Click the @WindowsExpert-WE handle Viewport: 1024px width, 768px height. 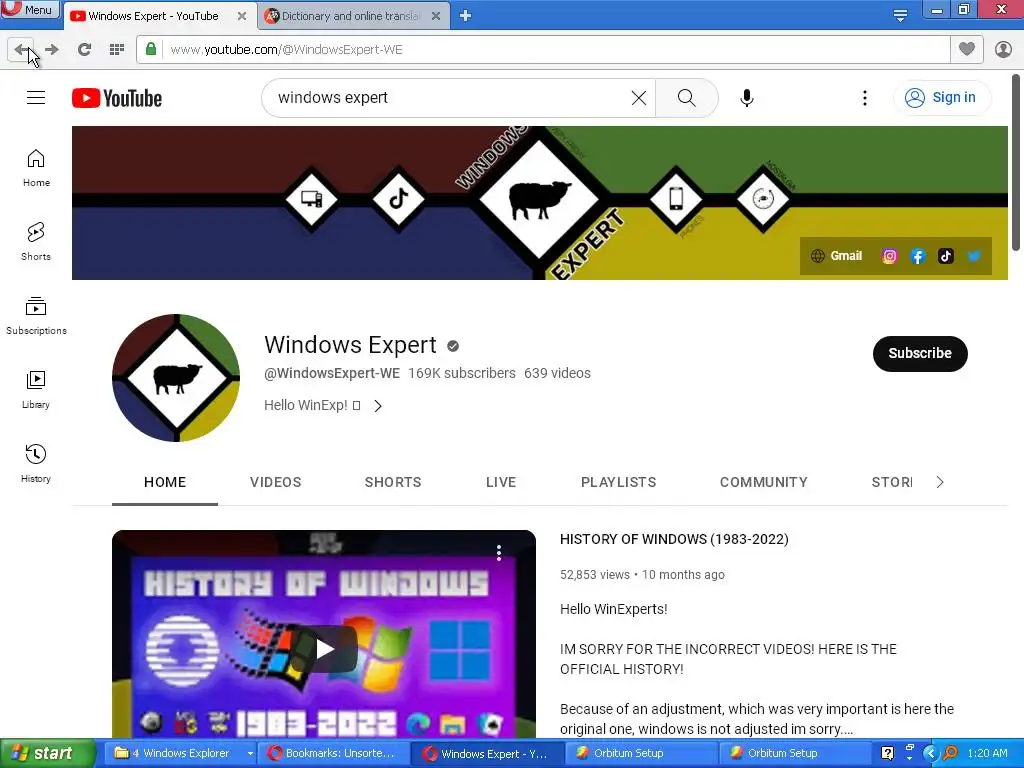(332, 374)
